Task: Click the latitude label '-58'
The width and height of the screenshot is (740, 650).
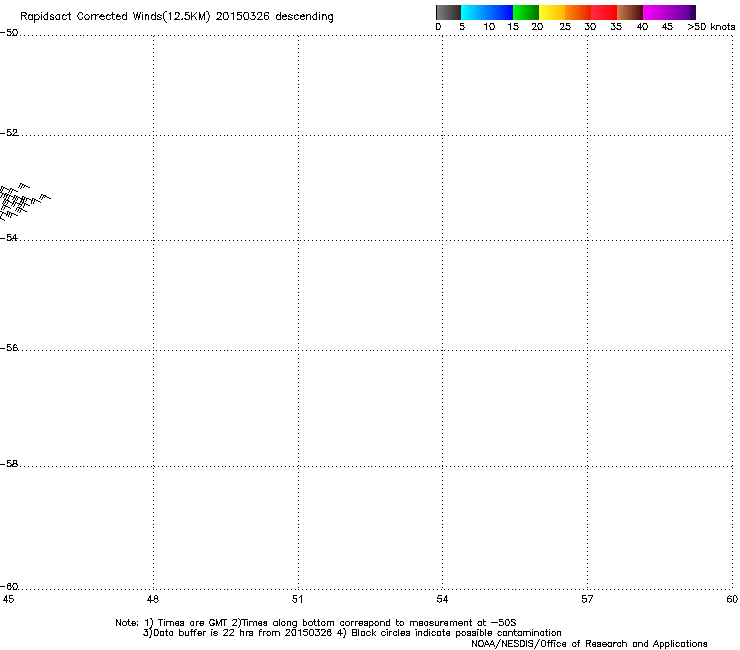Action: (x=9, y=464)
